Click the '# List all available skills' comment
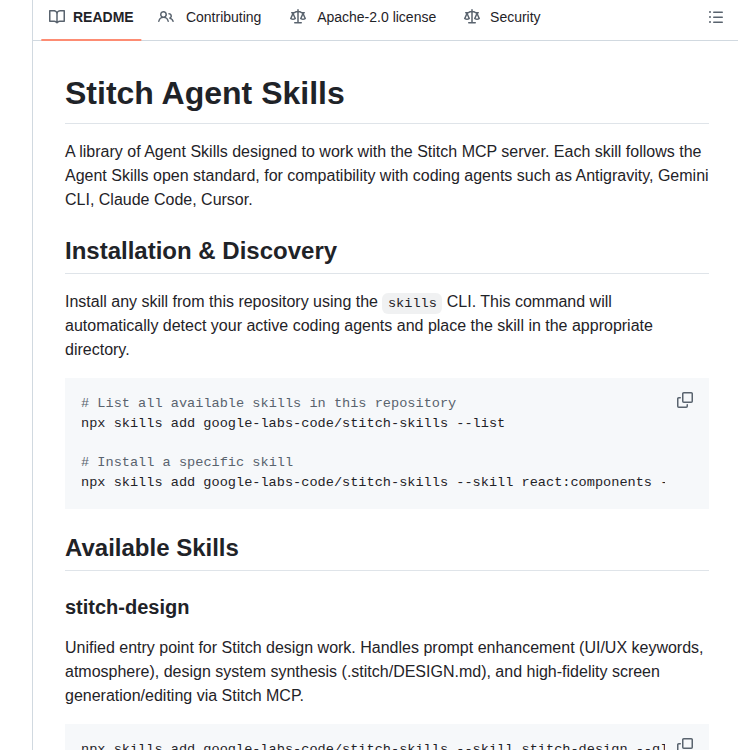The height and width of the screenshot is (750, 738). point(268,403)
